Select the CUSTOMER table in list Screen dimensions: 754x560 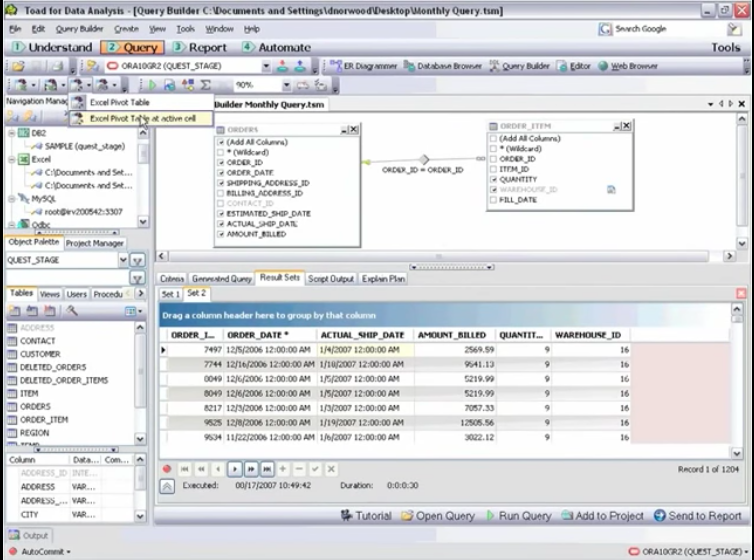(40, 354)
